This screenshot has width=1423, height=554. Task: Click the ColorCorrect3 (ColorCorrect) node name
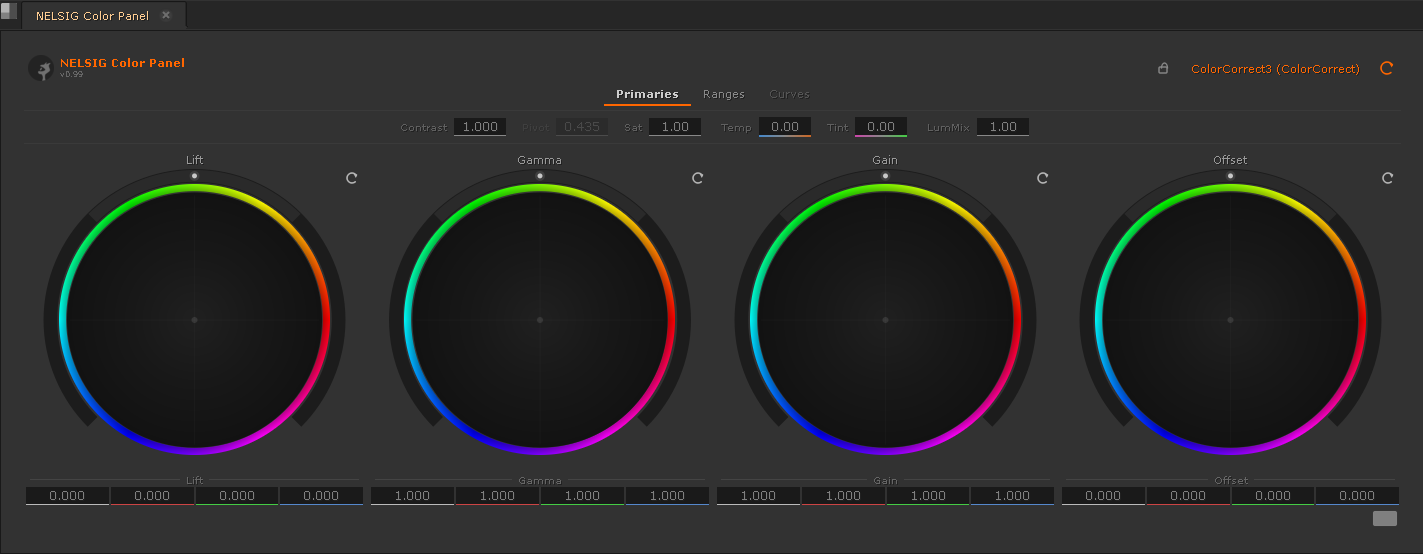(1275, 69)
